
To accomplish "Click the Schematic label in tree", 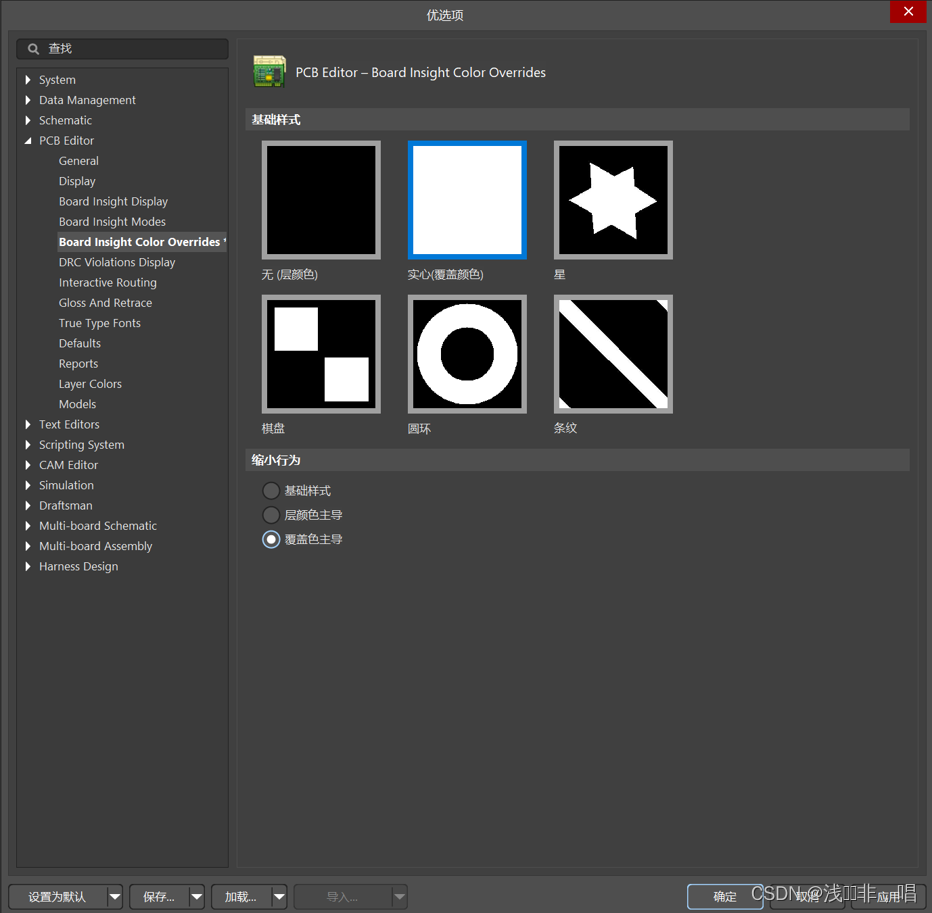I will pyautogui.click(x=65, y=120).
